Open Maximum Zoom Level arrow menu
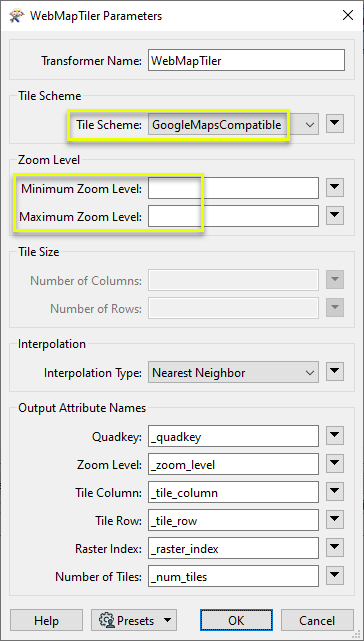Screen dimensions: 364x641 pyautogui.click(x=335, y=216)
